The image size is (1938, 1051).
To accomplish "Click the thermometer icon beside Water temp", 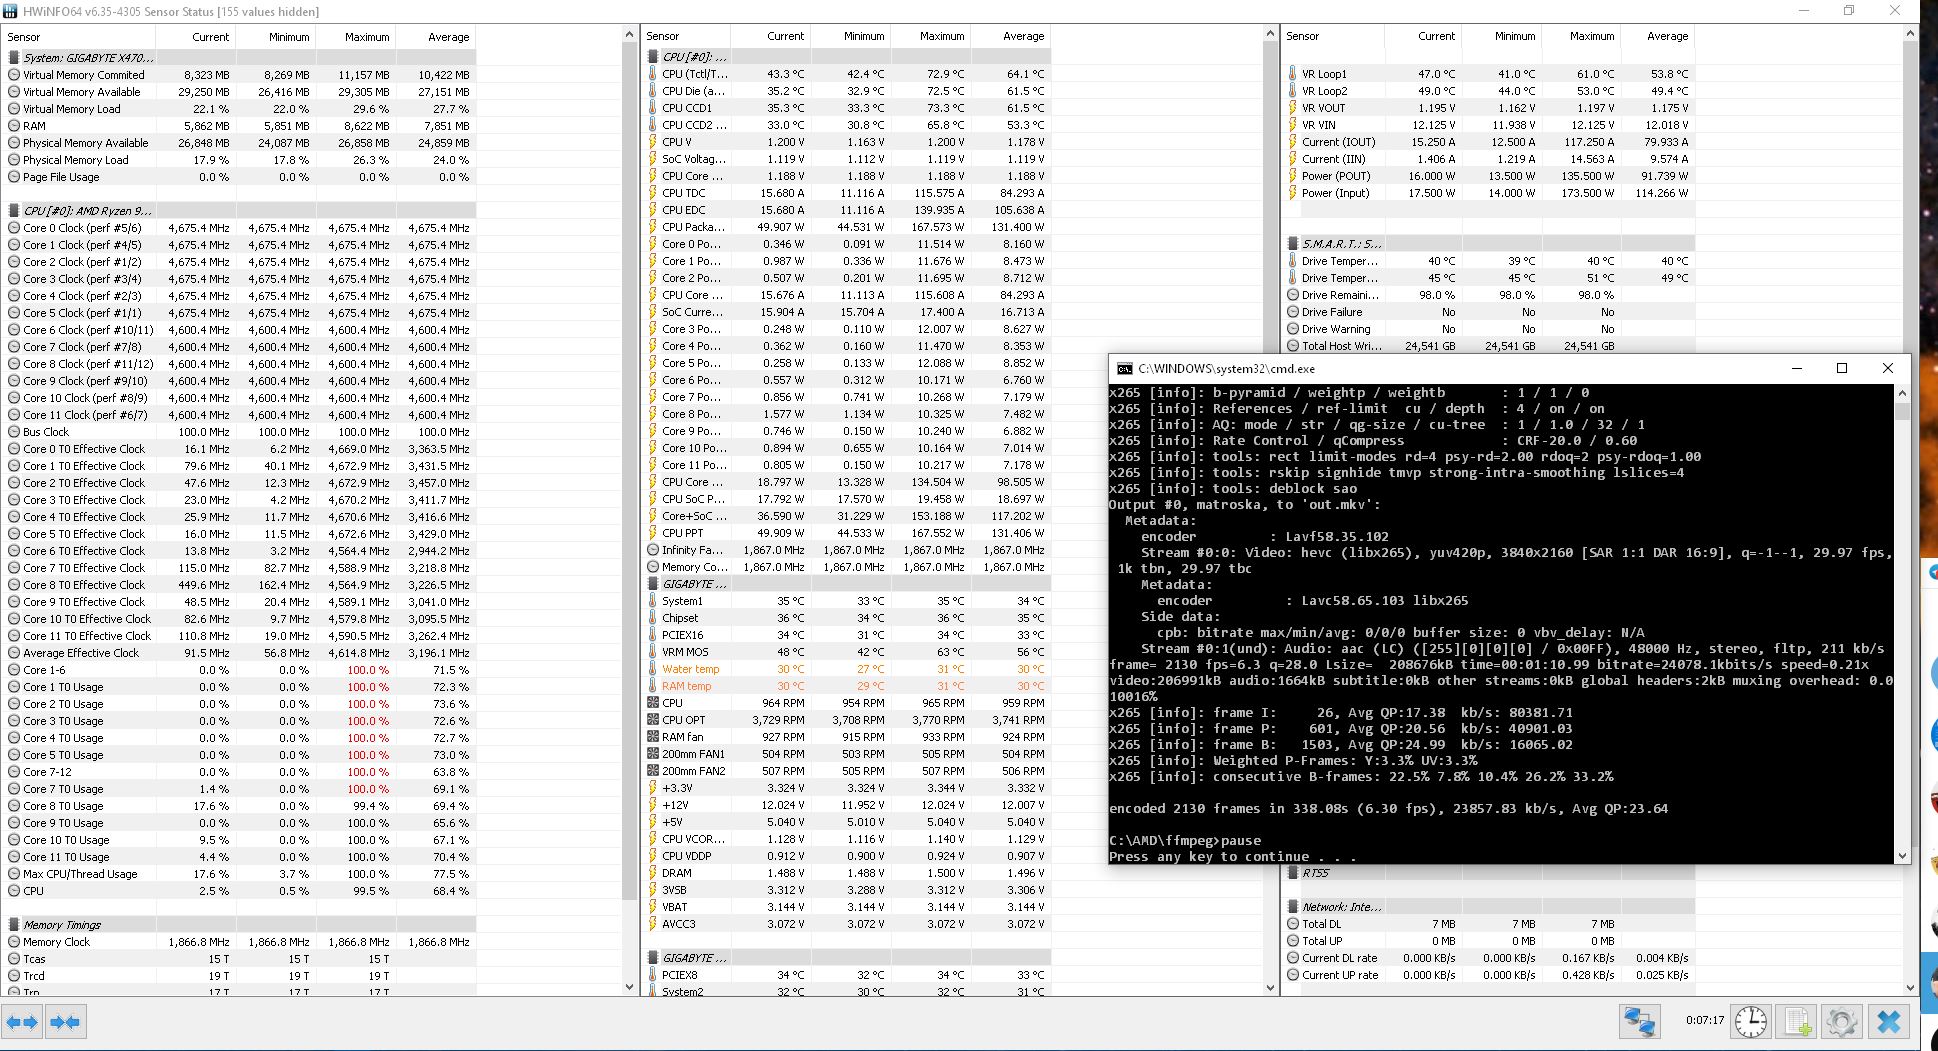I will point(653,669).
